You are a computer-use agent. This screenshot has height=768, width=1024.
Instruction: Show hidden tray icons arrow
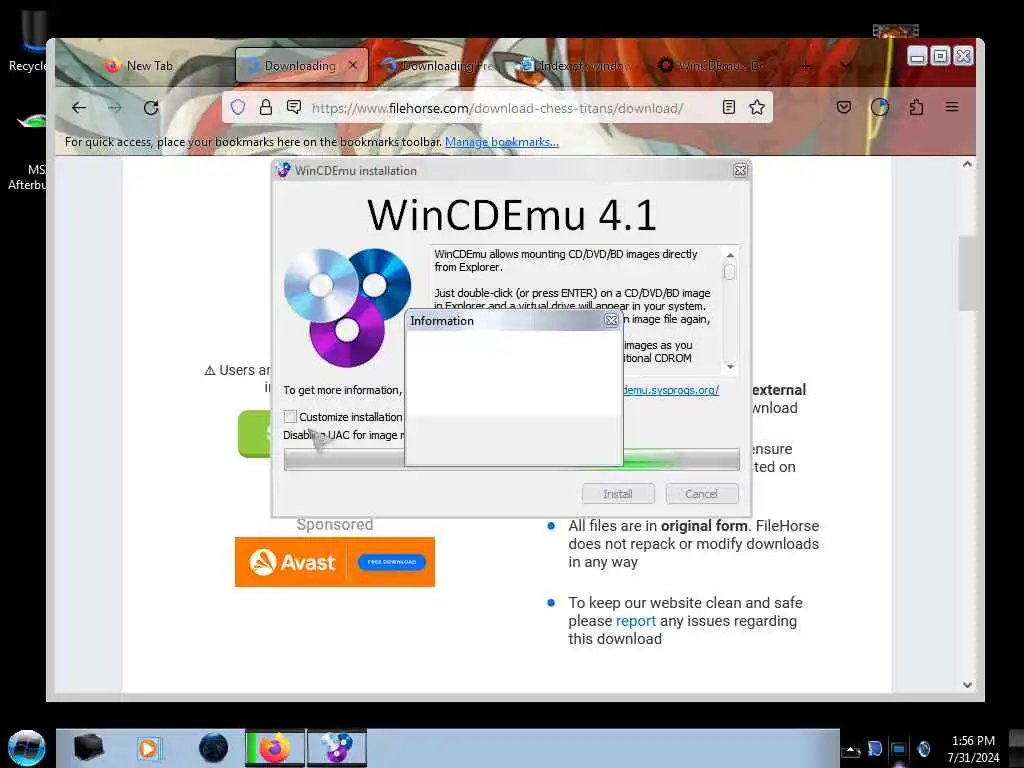tap(850, 751)
